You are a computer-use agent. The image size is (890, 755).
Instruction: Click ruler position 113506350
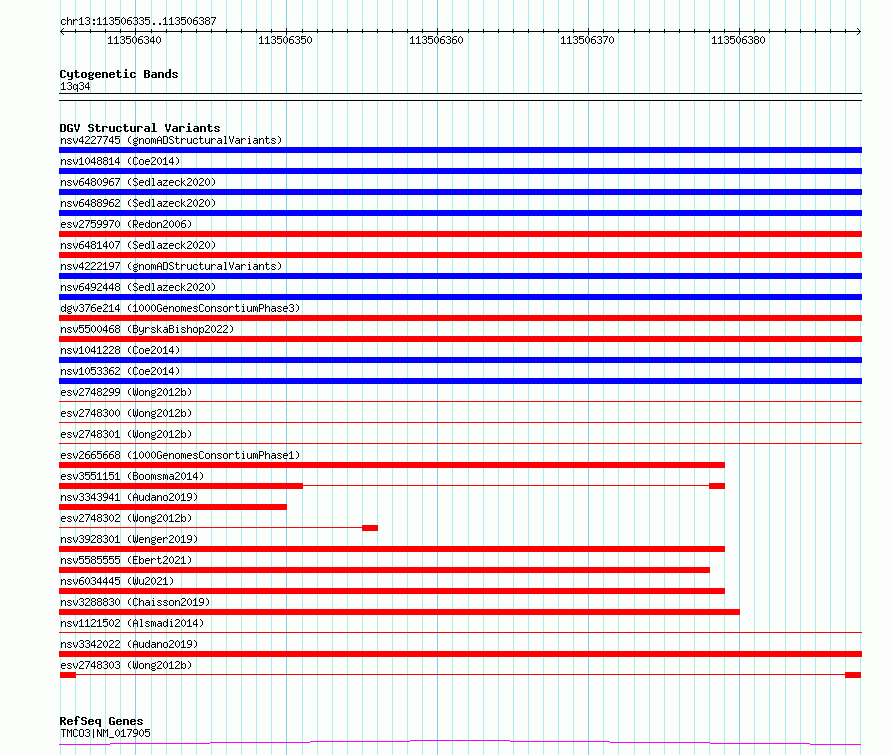click(x=286, y=40)
